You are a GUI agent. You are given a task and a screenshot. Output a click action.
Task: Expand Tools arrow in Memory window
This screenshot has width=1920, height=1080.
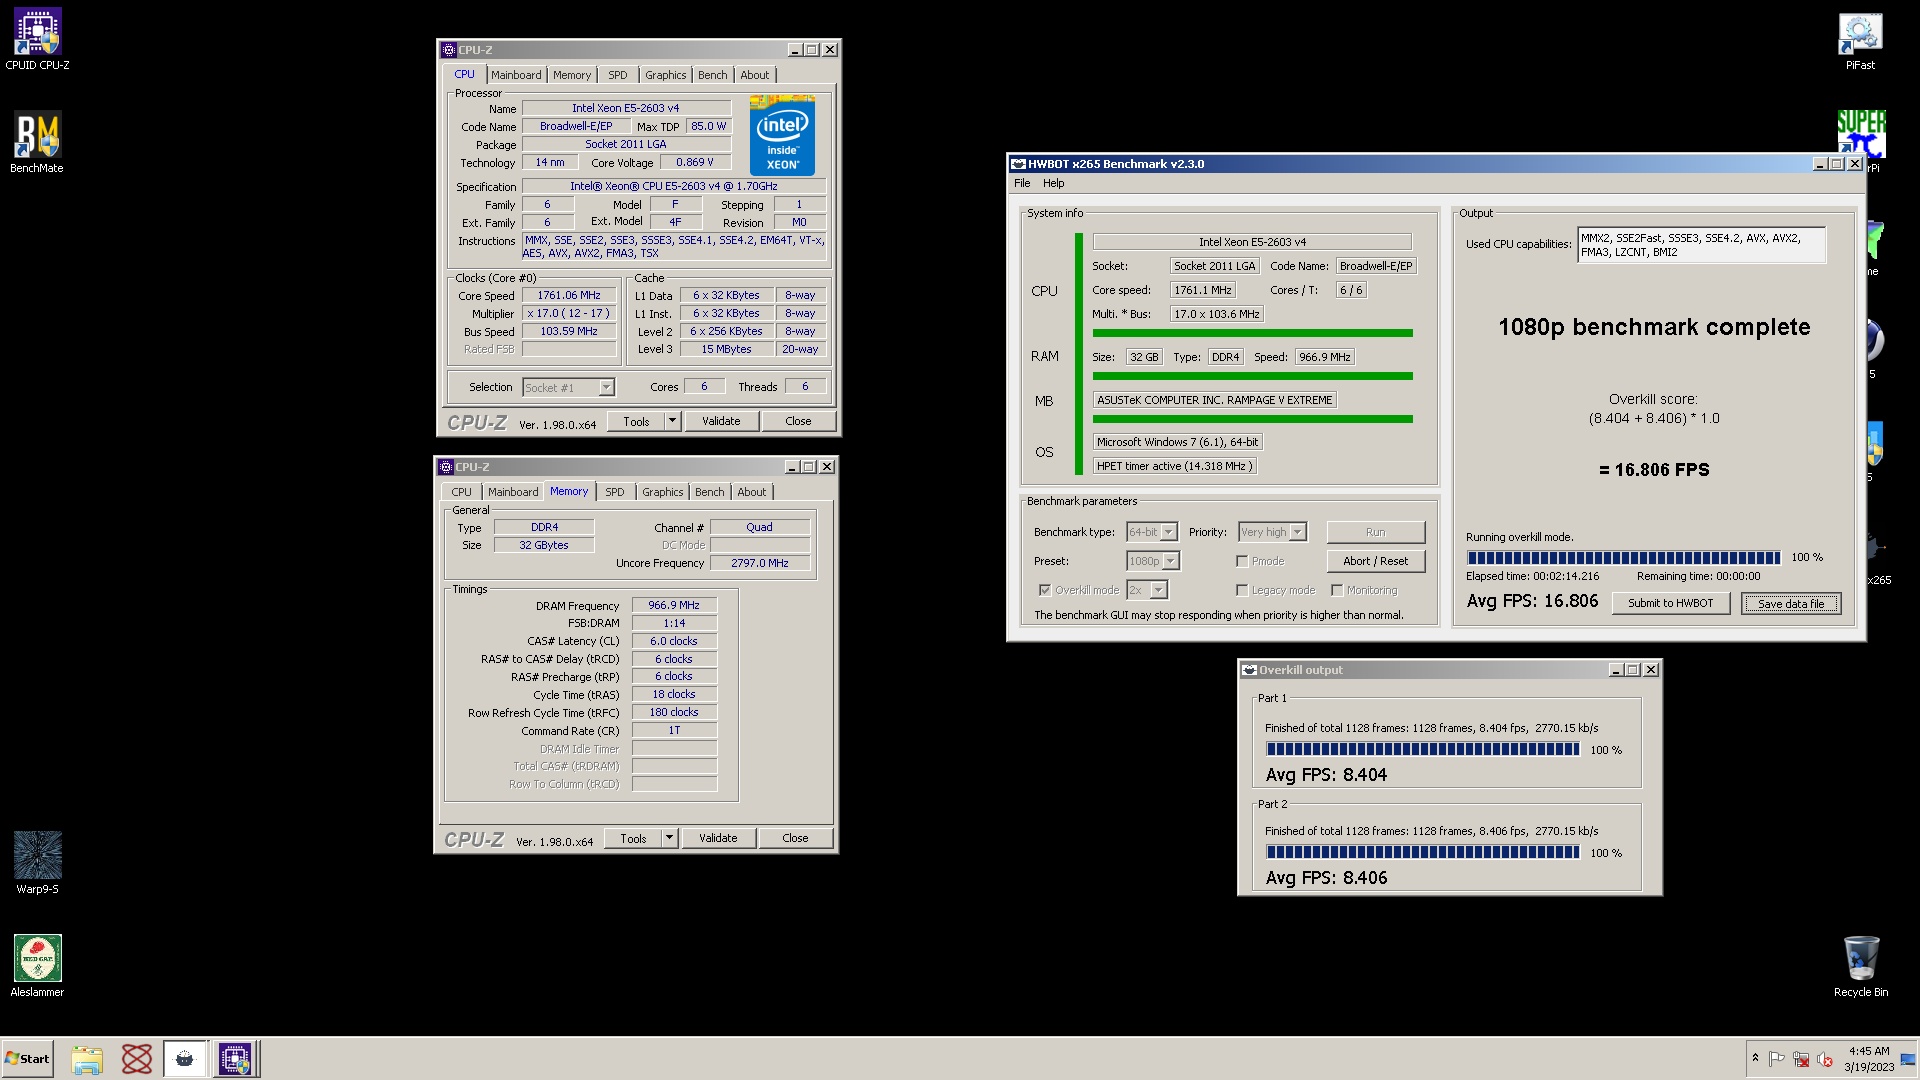[x=669, y=838]
